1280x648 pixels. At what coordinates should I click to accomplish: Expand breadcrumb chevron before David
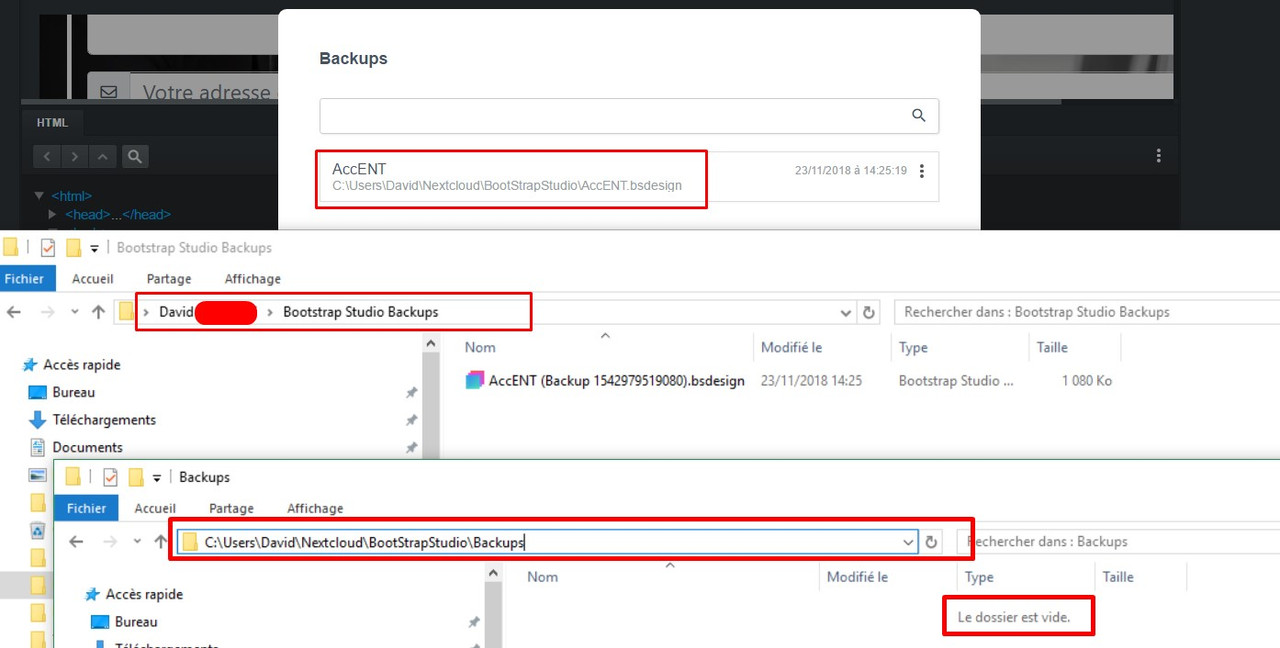[146, 312]
